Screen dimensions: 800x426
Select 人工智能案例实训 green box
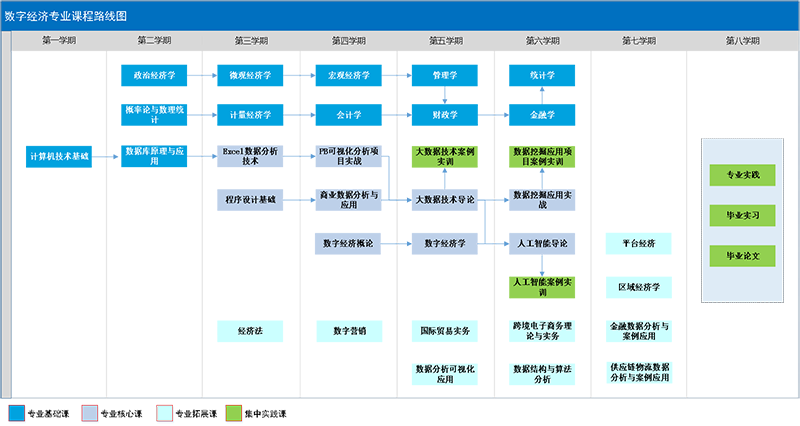542,287
